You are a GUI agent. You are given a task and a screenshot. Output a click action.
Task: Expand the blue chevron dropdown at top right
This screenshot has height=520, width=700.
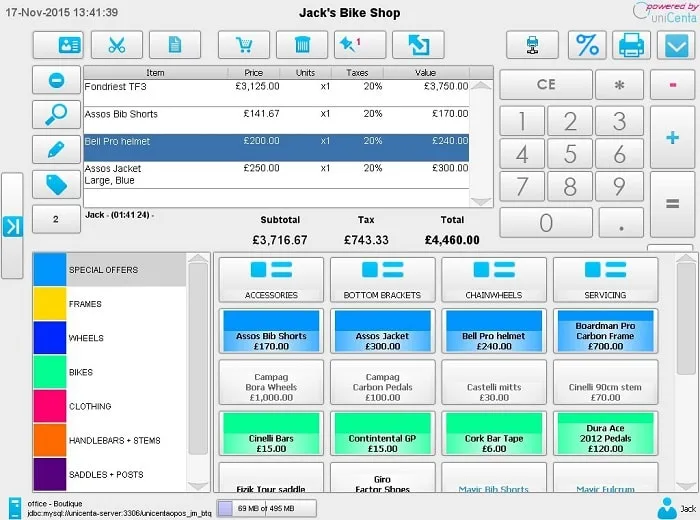click(676, 45)
